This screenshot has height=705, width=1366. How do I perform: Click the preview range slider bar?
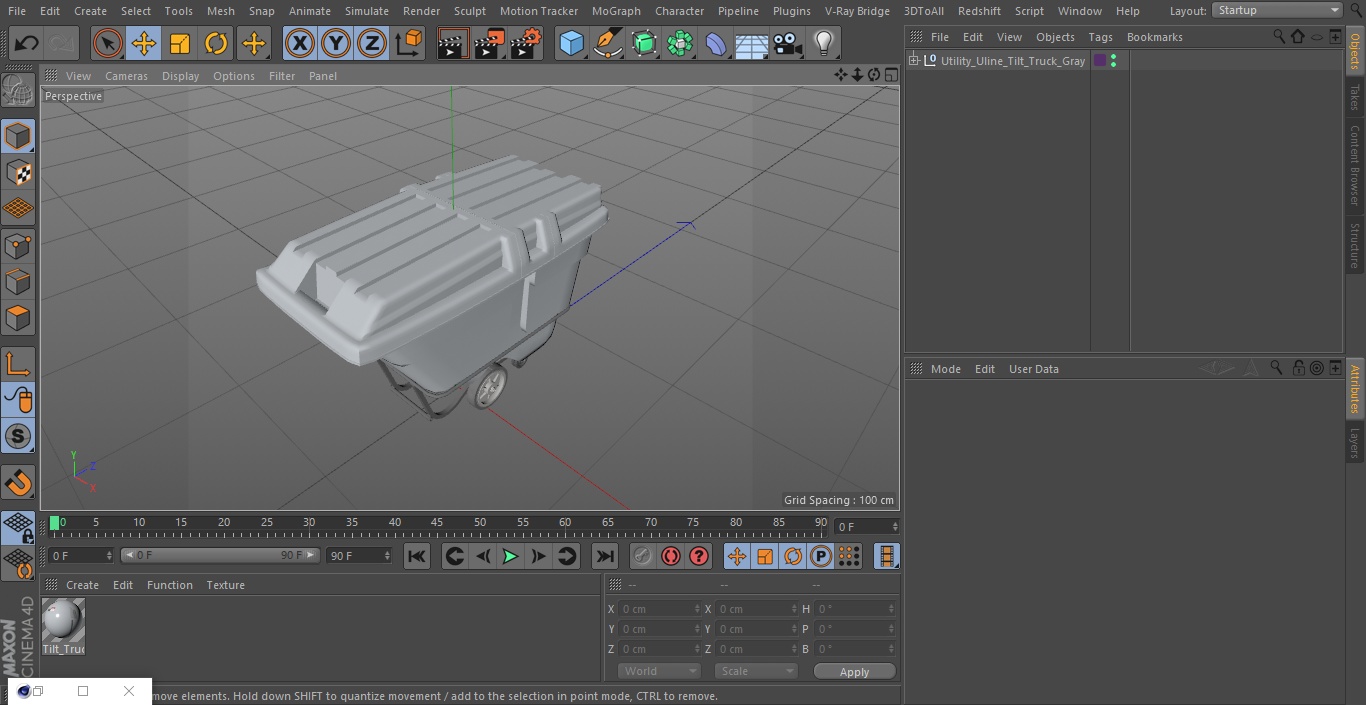pos(220,555)
